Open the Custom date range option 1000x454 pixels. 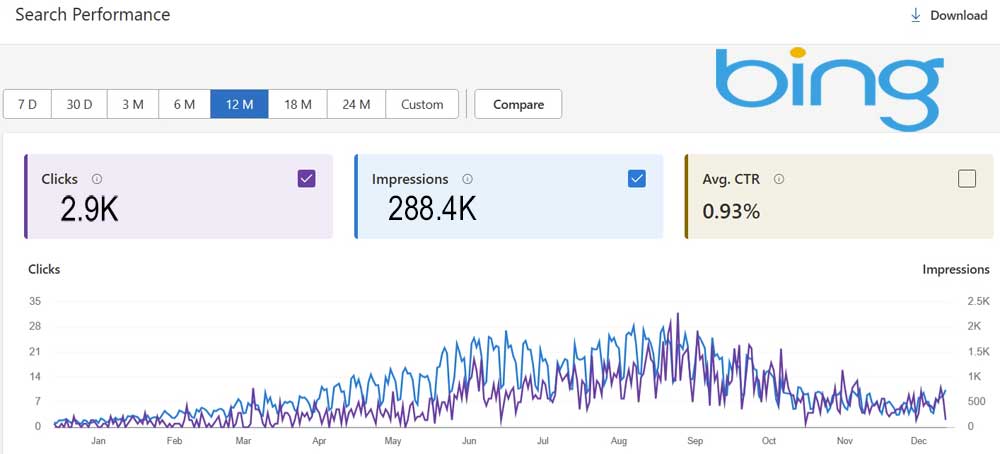(x=422, y=104)
